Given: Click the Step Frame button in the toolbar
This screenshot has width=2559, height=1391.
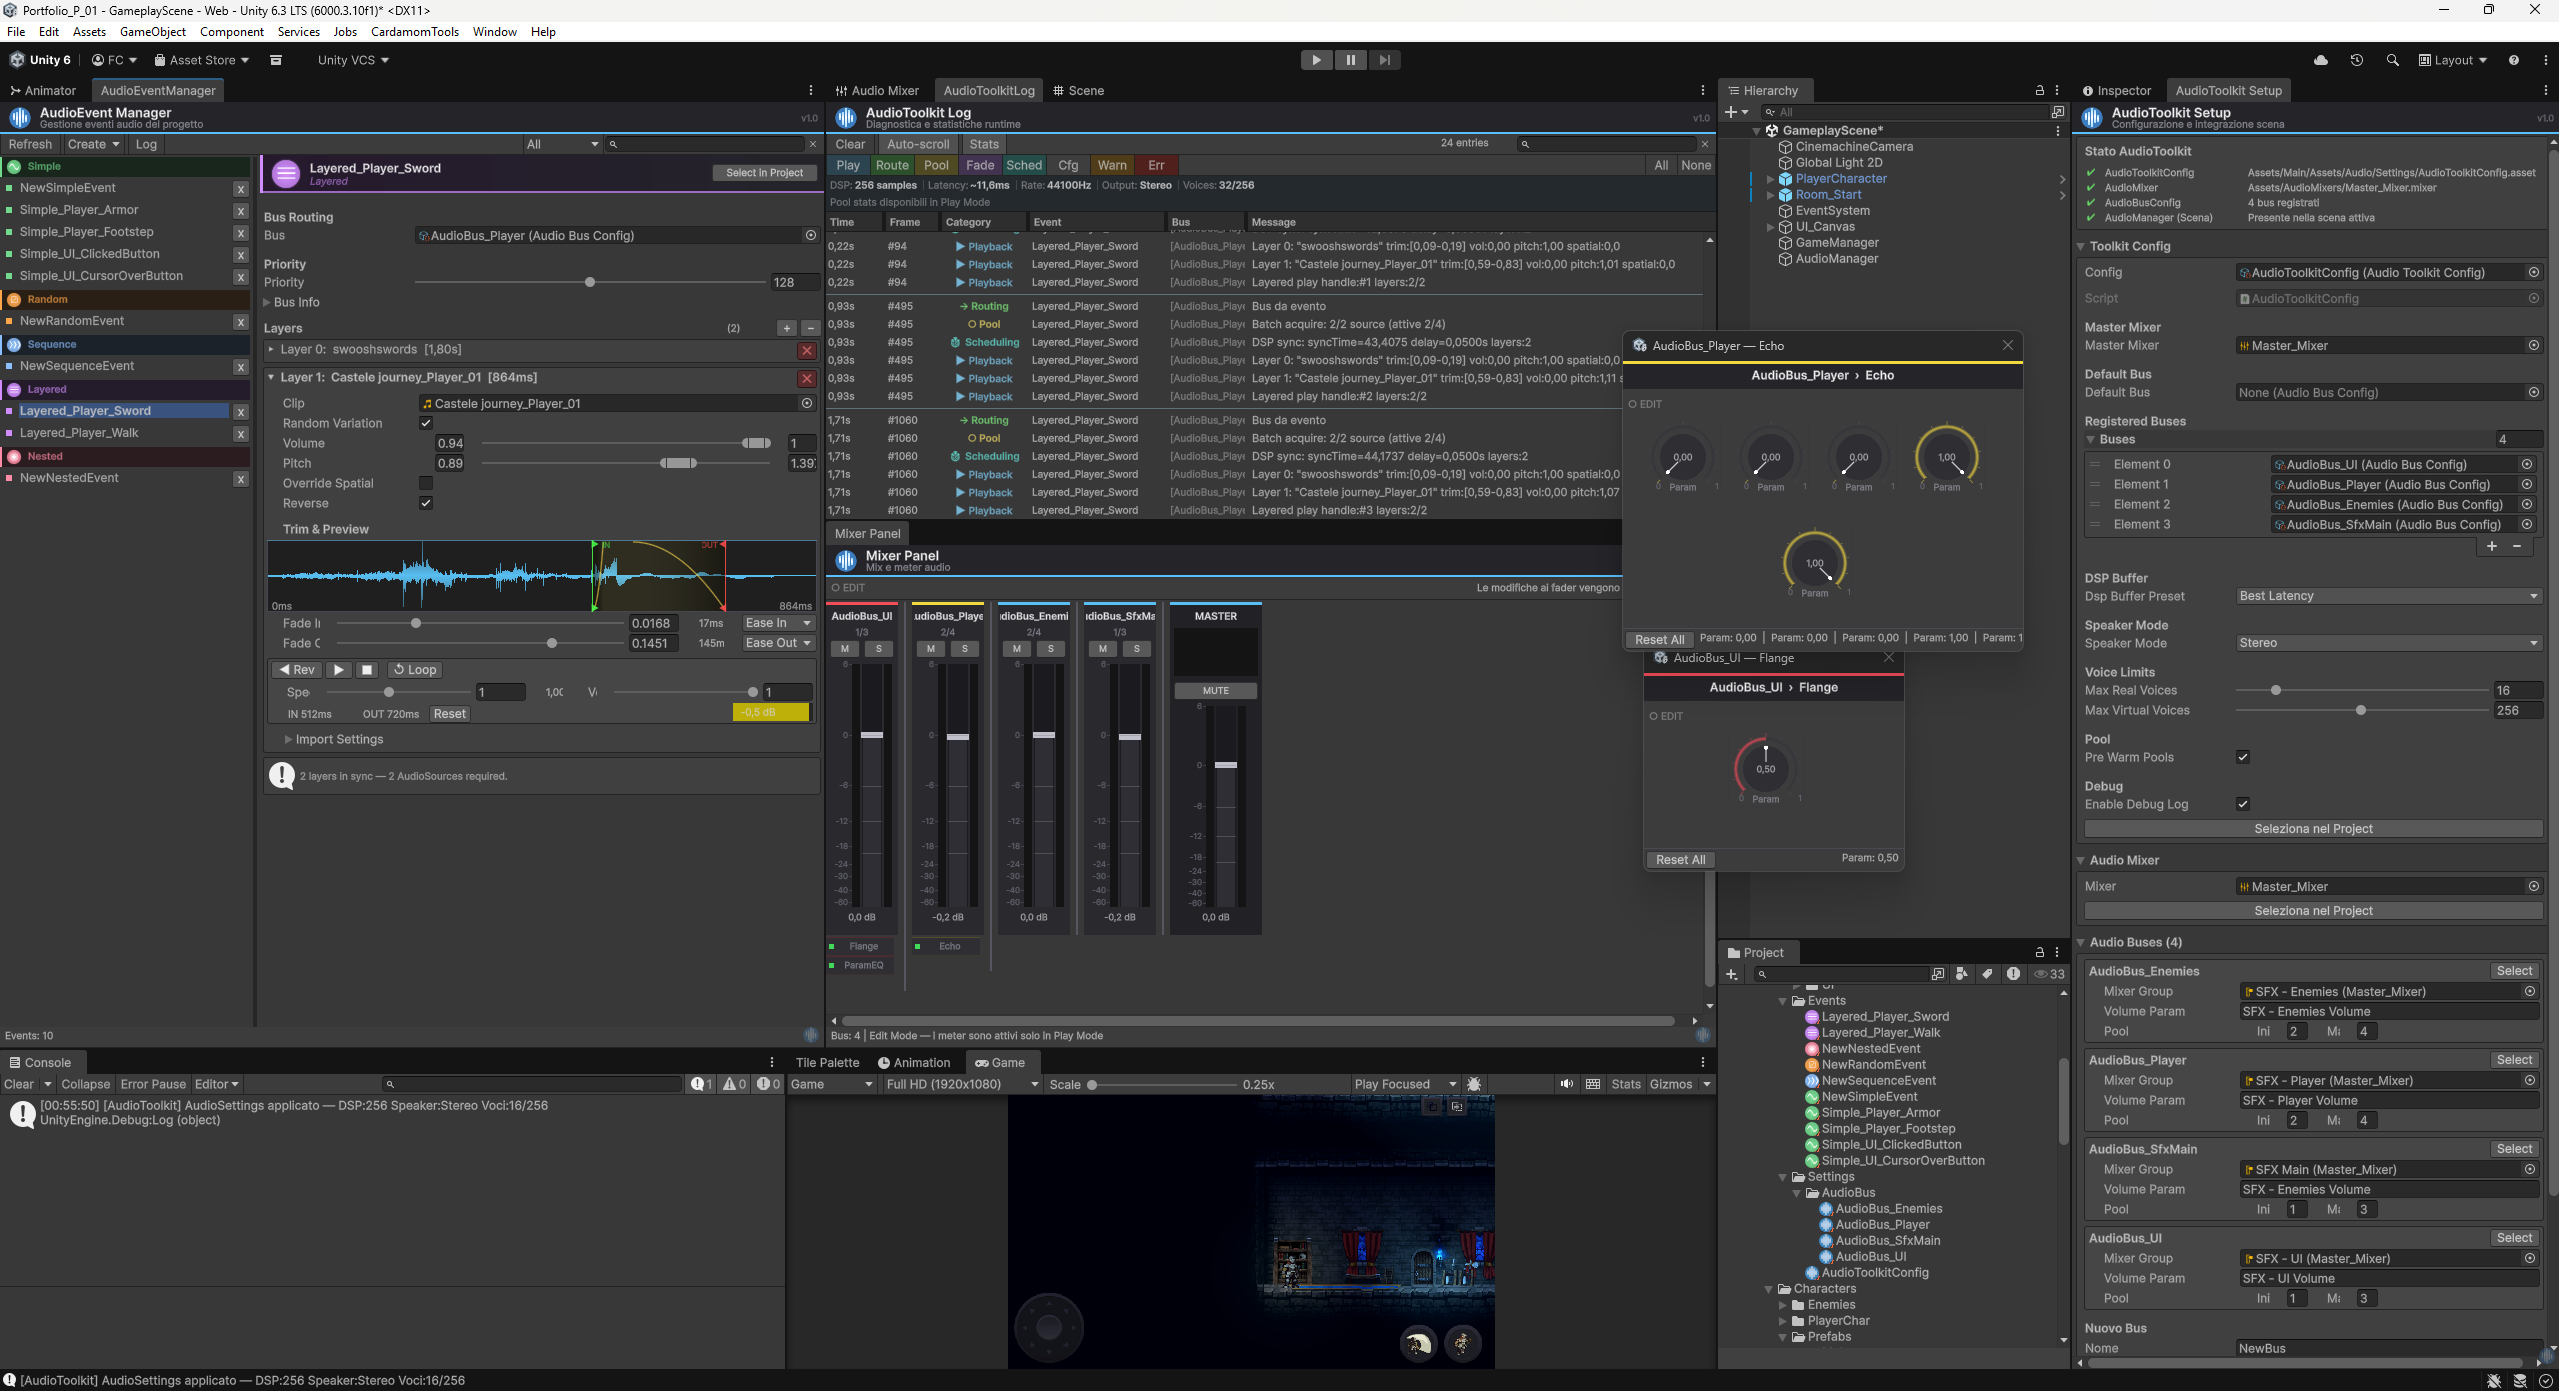Looking at the screenshot, I should click(x=1384, y=59).
